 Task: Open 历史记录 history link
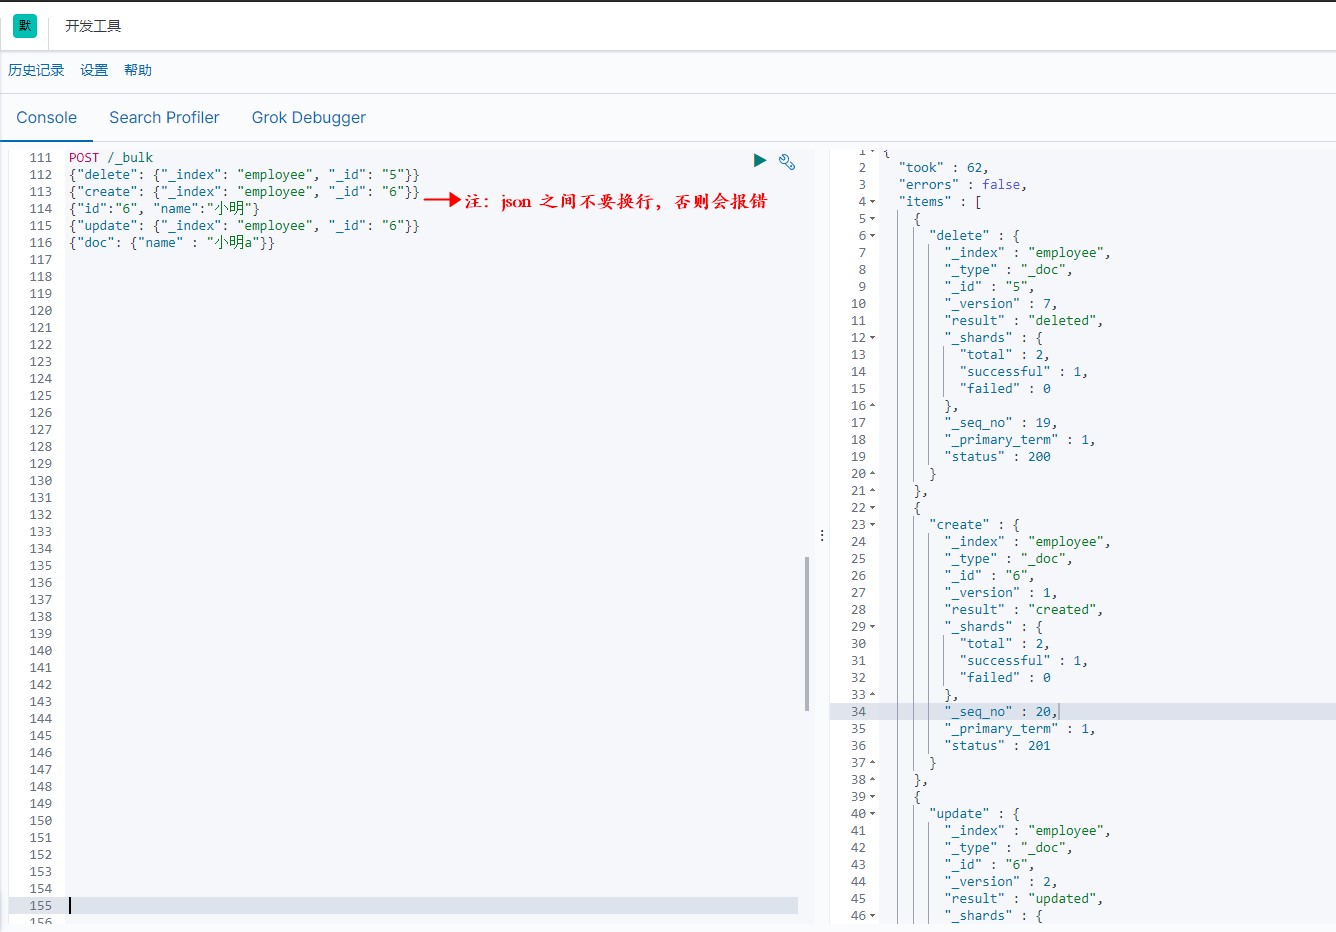(x=36, y=70)
